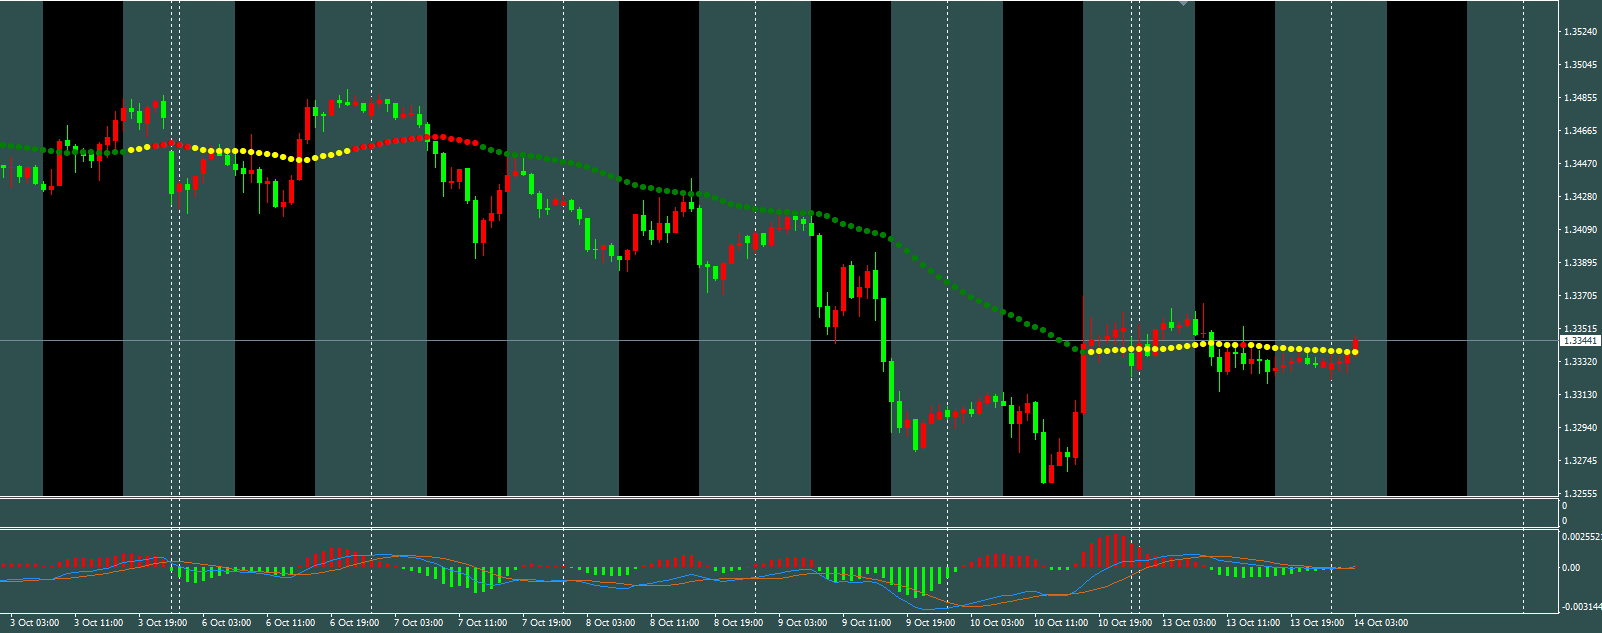
Task: Click the -0.003144 MACD scale label
Action: (x=1581, y=607)
